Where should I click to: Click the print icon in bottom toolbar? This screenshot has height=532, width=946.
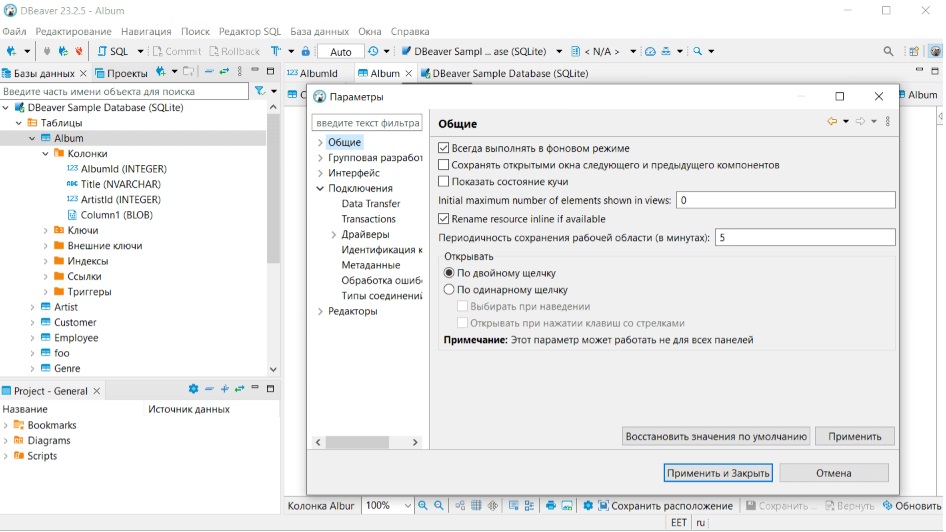pyautogui.click(x=550, y=506)
